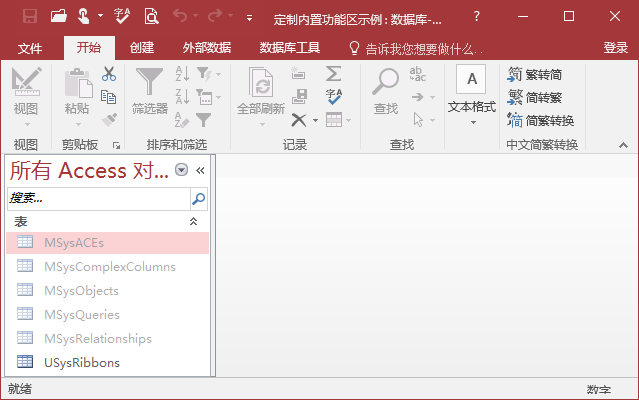Viewport: 639px width, 400px height.
Task: Click the Remove Sort icon
Action: coord(182,120)
